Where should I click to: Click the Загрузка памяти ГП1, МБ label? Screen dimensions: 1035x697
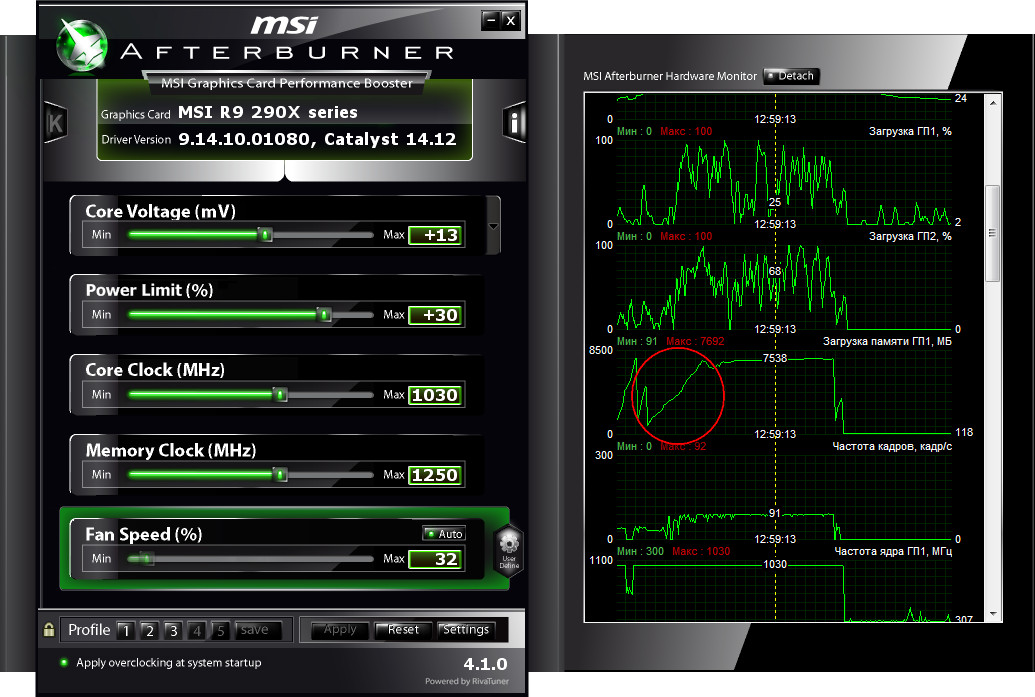887,341
